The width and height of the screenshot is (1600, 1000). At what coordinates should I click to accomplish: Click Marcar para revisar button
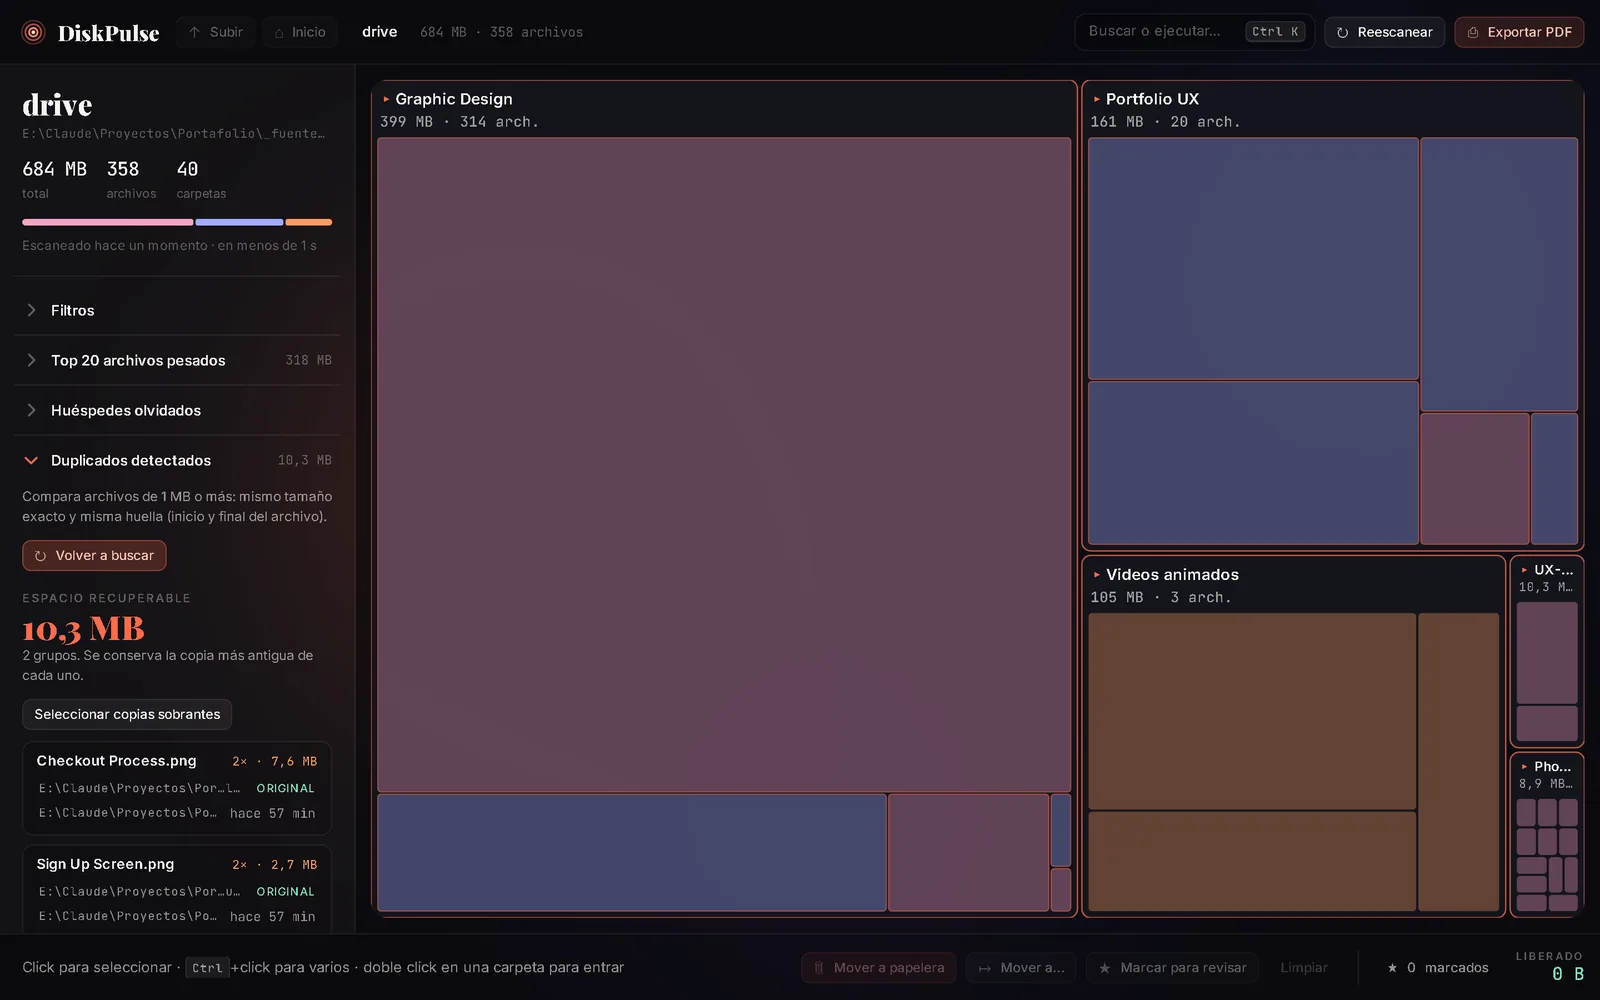[x=1173, y=968]
